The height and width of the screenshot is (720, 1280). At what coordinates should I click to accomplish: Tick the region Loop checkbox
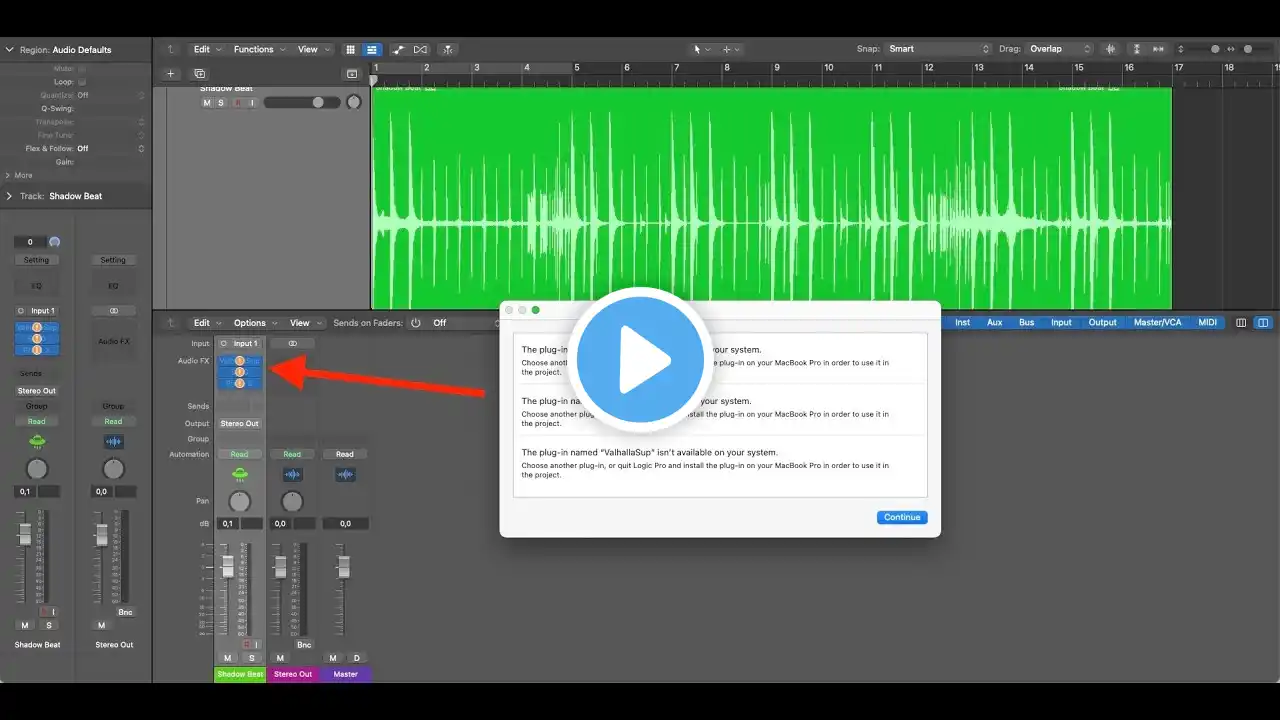(x=82, y=82)
